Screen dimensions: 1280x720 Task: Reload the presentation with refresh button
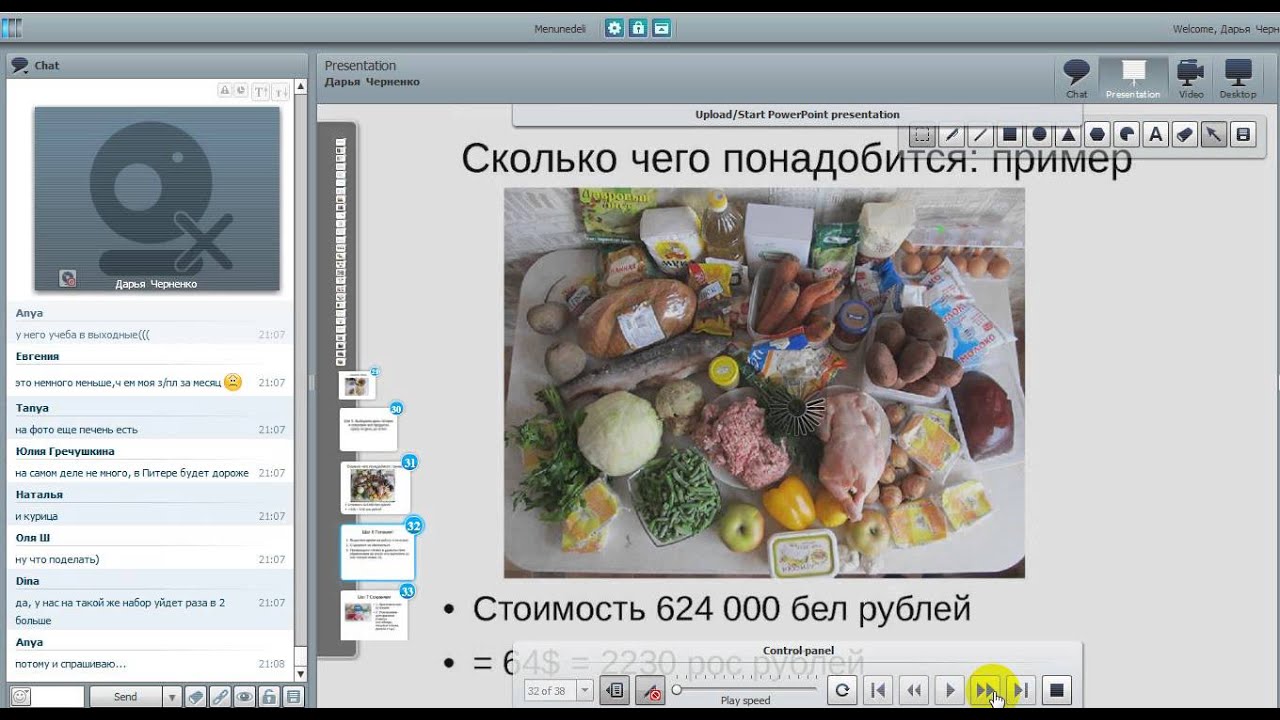click(x=842, y=690)
